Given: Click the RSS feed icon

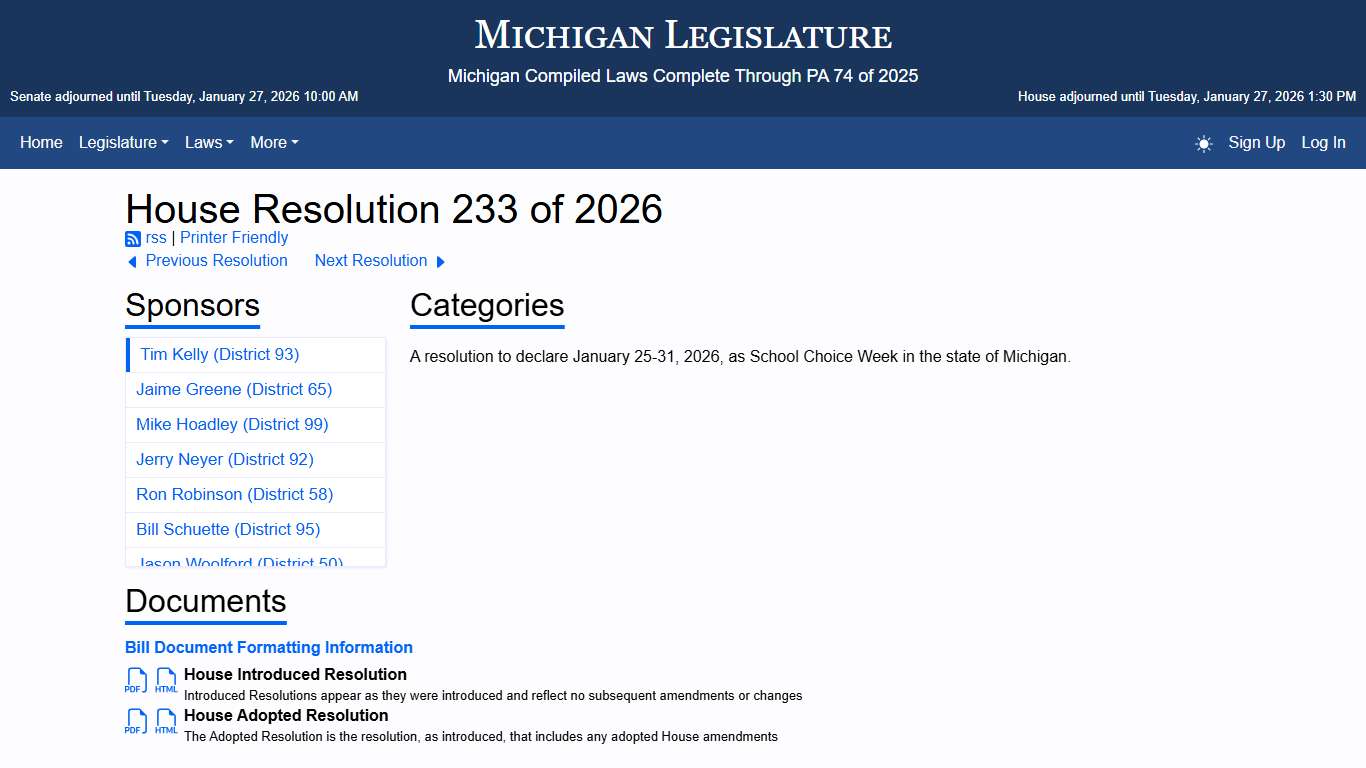Looking at the screenshot, I should 133,238.
